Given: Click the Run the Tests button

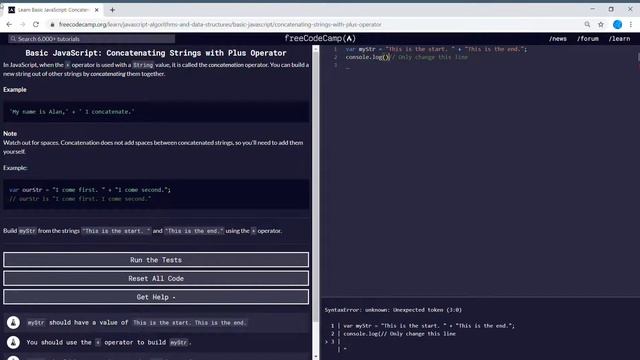Looking at the screenshot, I should [x=156, y=260].
